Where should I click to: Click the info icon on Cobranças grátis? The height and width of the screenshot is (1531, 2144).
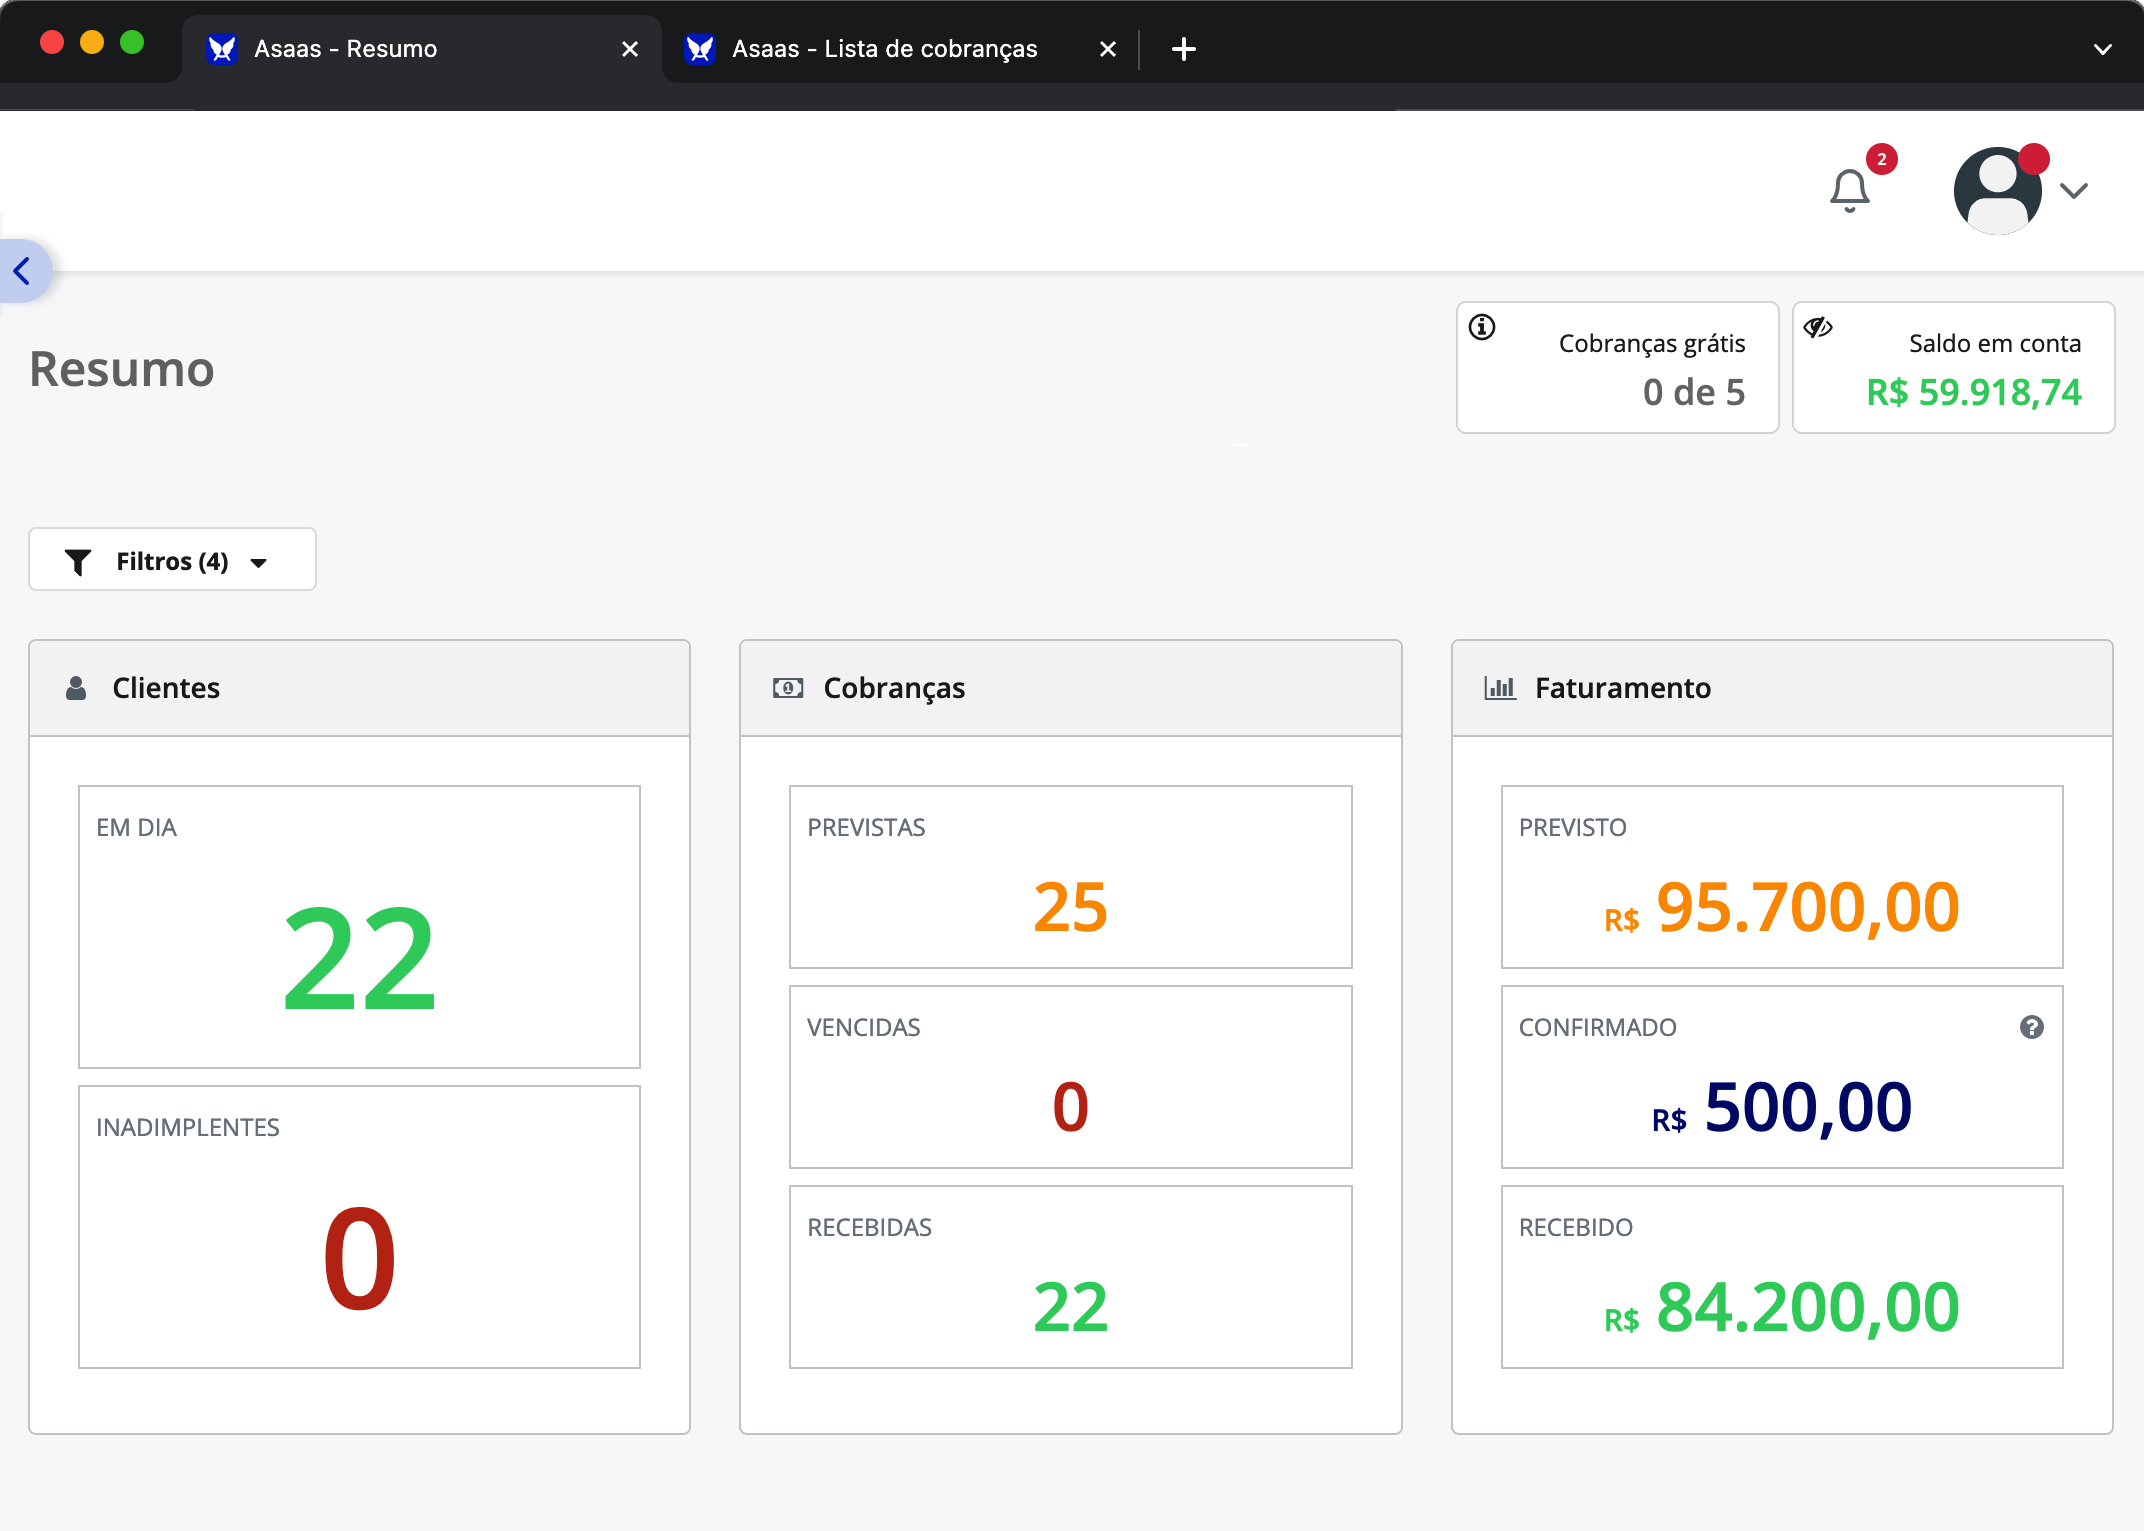click(x=1482, y=327)
